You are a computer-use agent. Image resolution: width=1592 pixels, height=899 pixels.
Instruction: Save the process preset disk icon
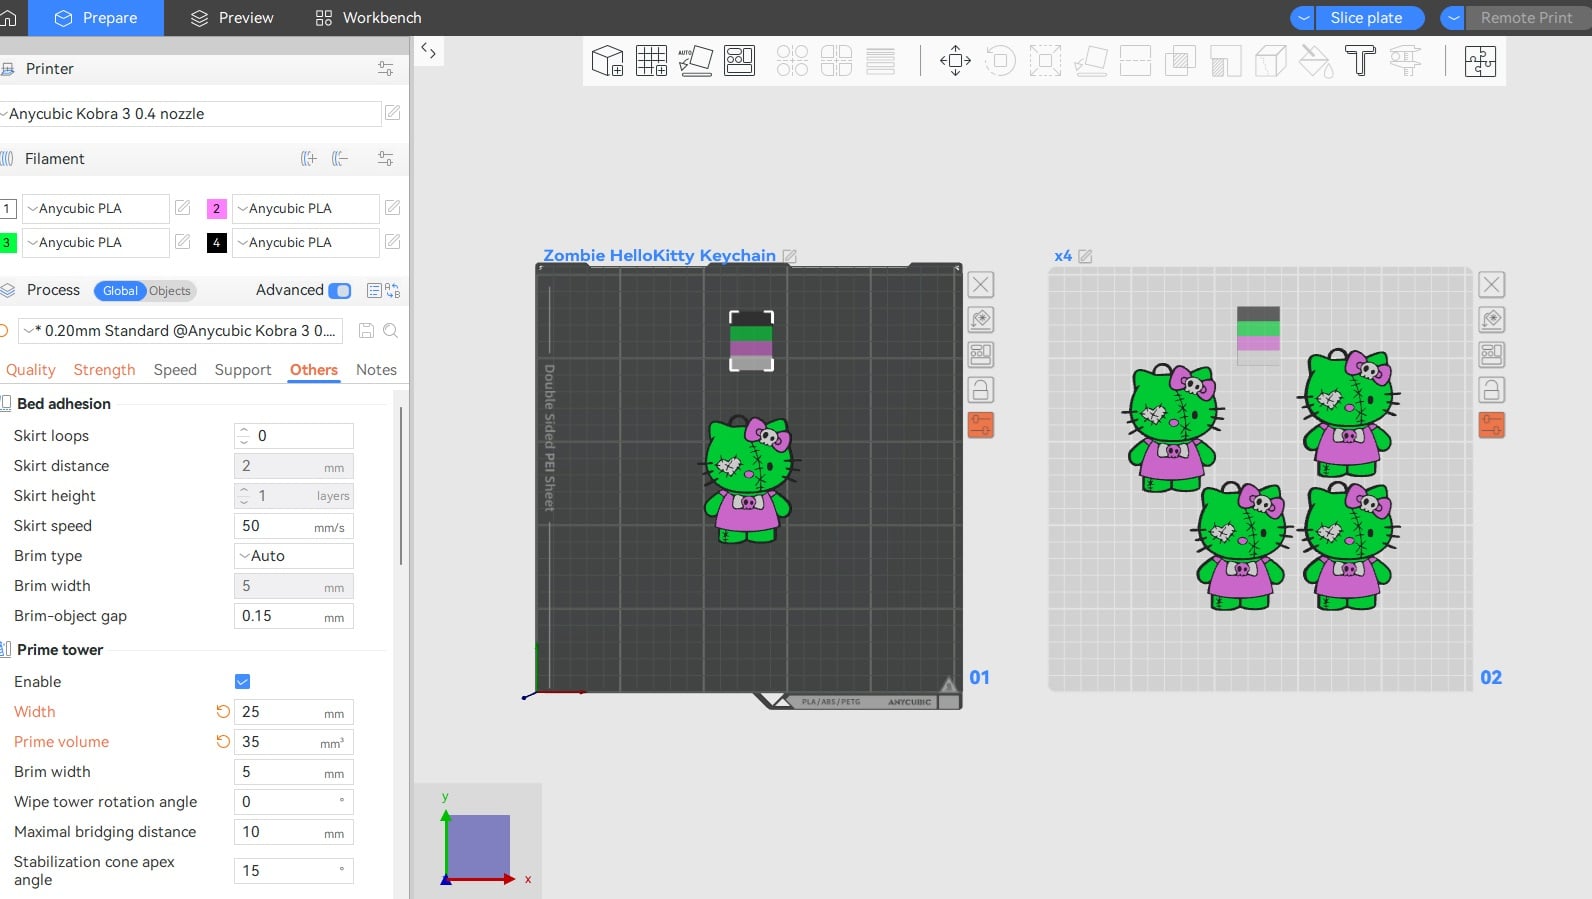click(366, 331)
